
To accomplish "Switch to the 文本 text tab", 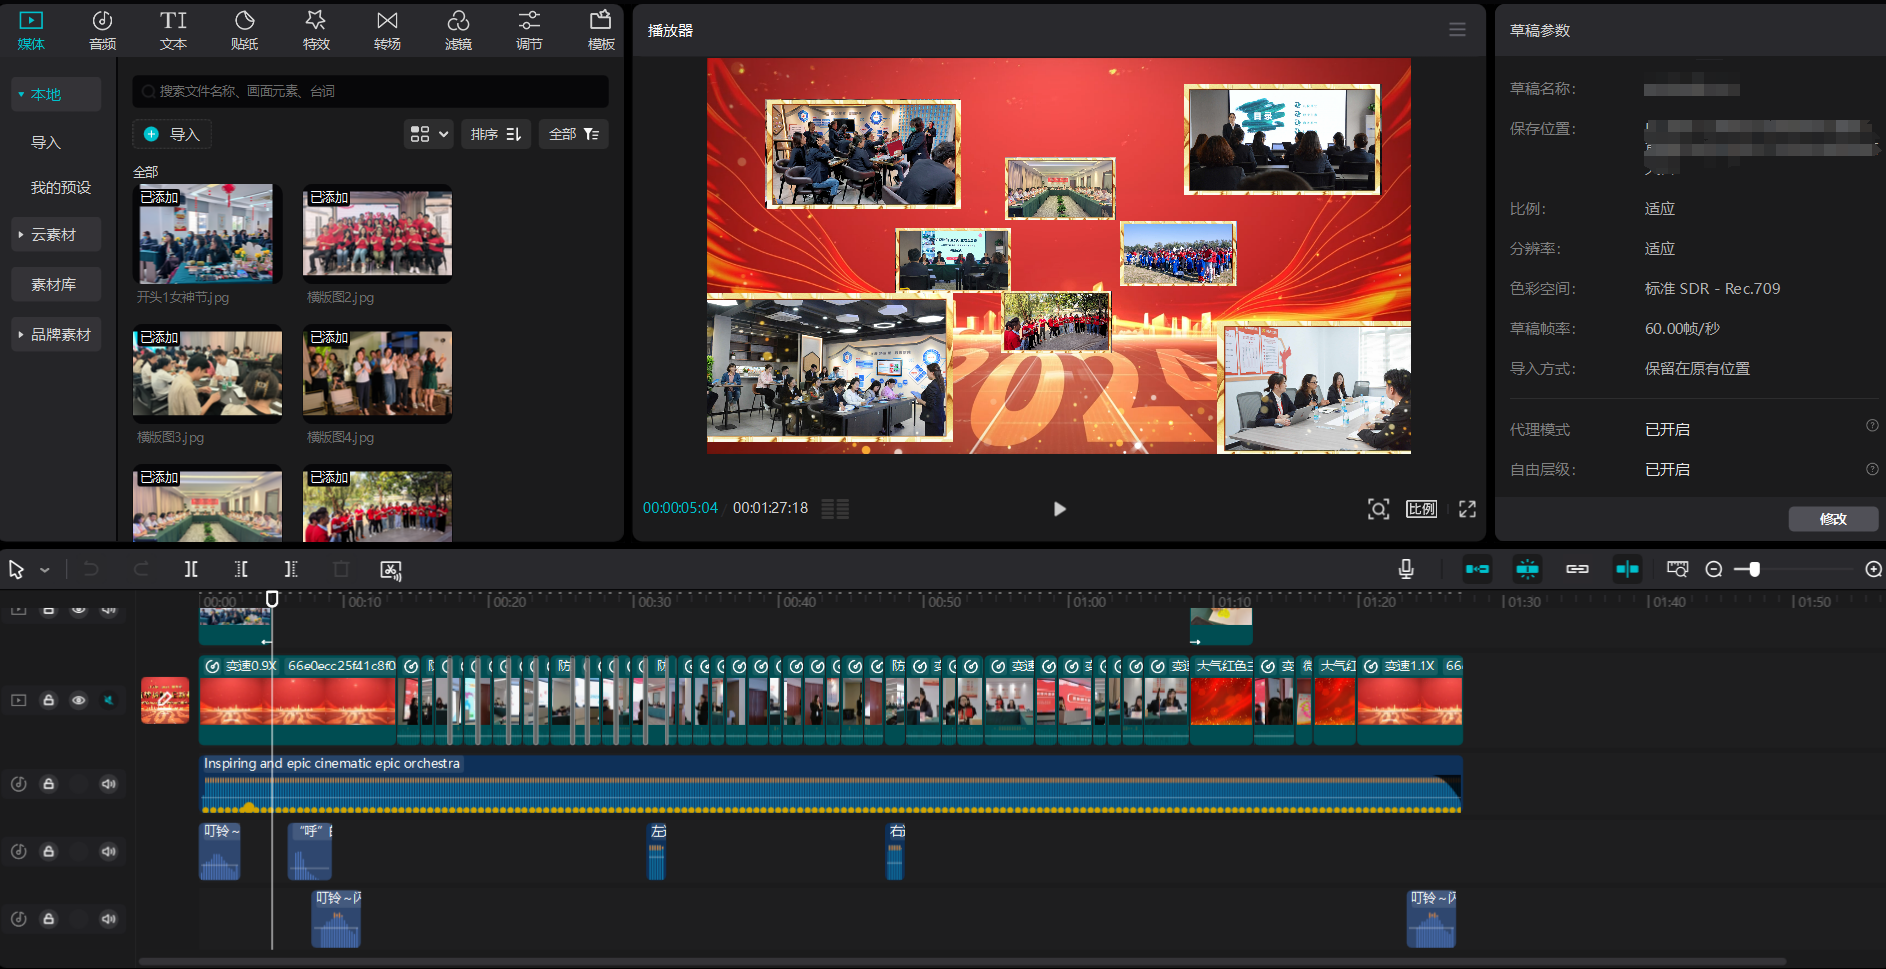I will 173,30.
